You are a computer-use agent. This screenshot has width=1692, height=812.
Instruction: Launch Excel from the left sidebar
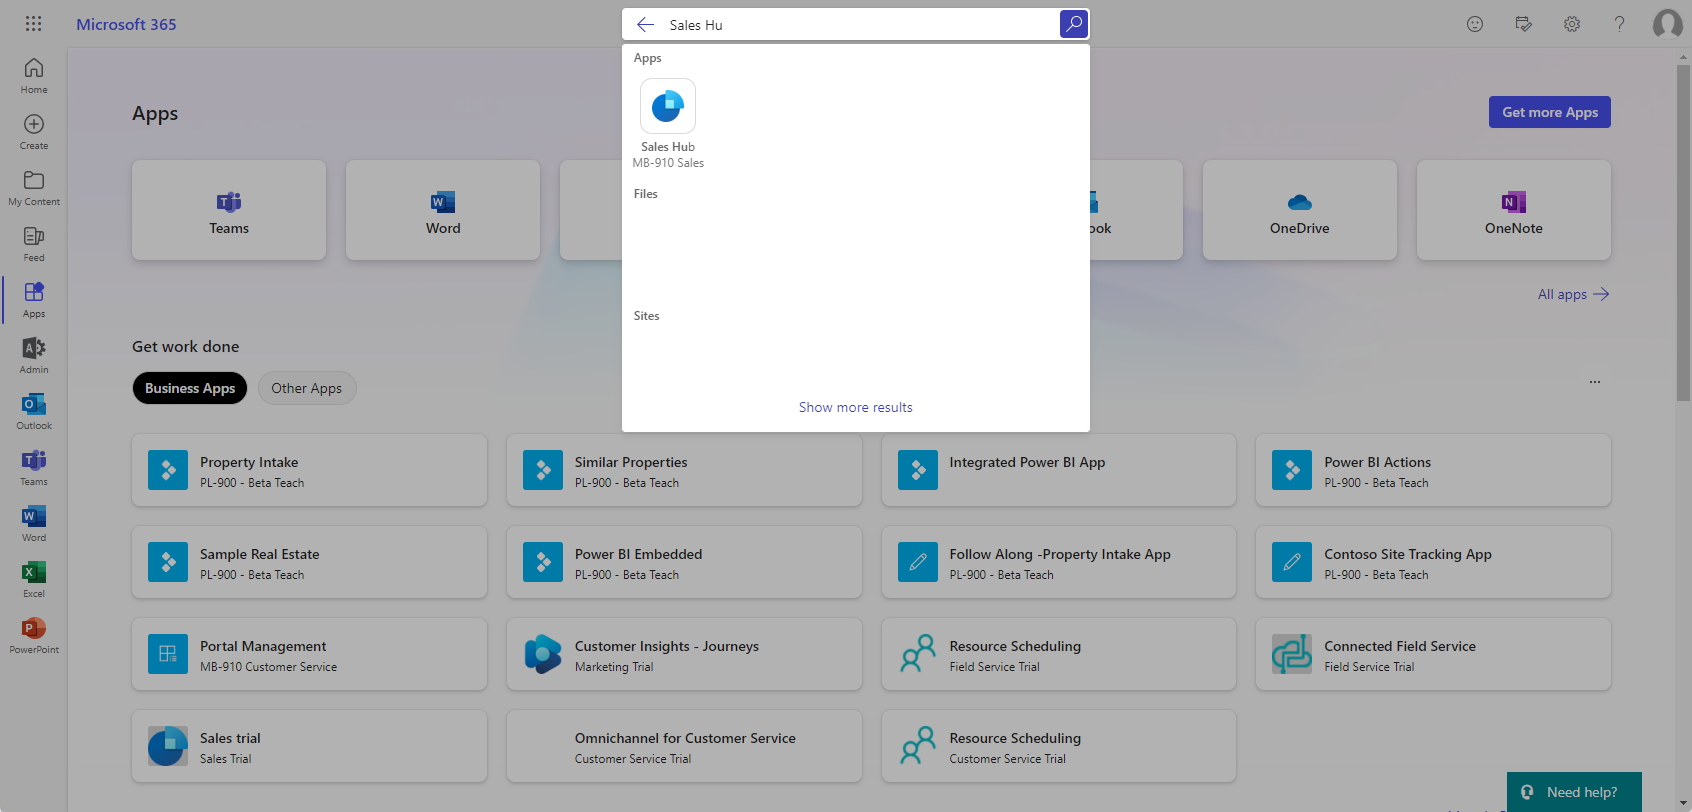click(x=34, y=580)
